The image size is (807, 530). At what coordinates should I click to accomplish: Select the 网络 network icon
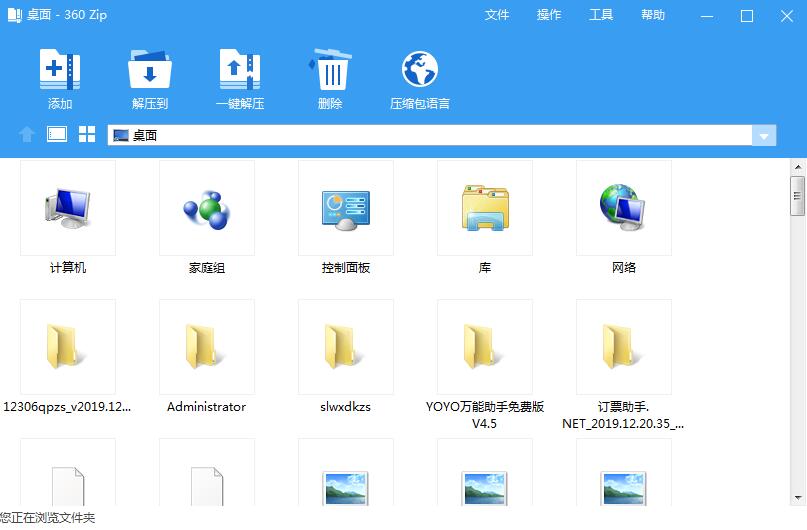click(624, 208)
